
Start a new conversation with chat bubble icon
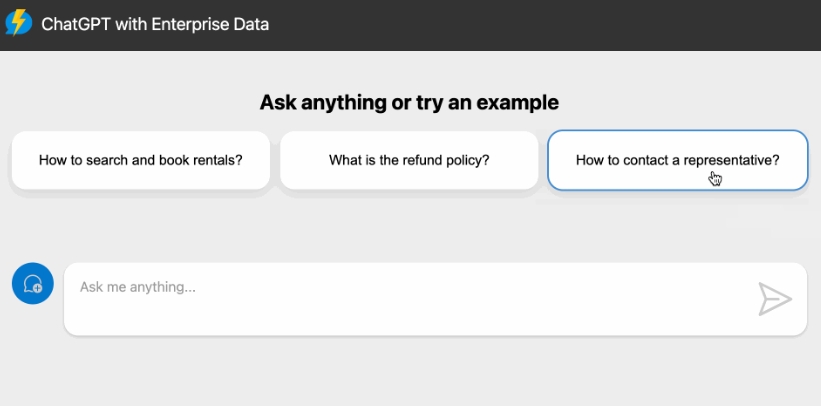(32, 284)
